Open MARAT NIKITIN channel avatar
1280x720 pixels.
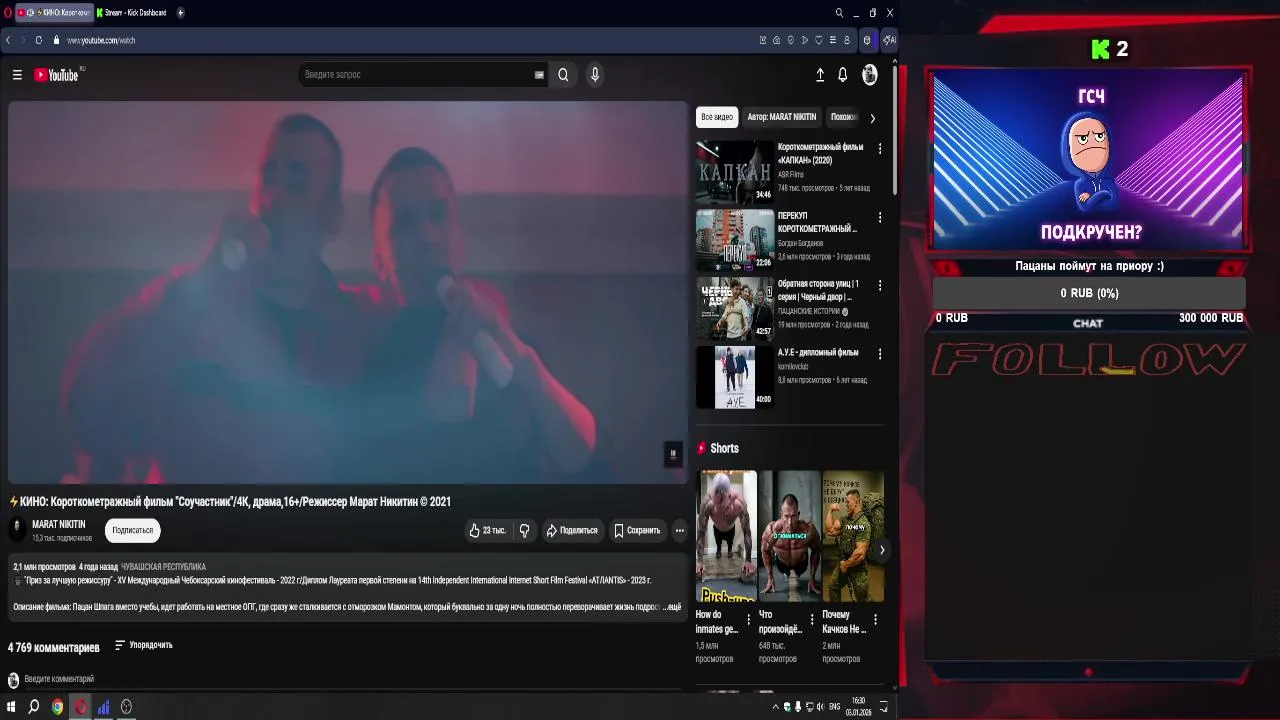point(17,530)
